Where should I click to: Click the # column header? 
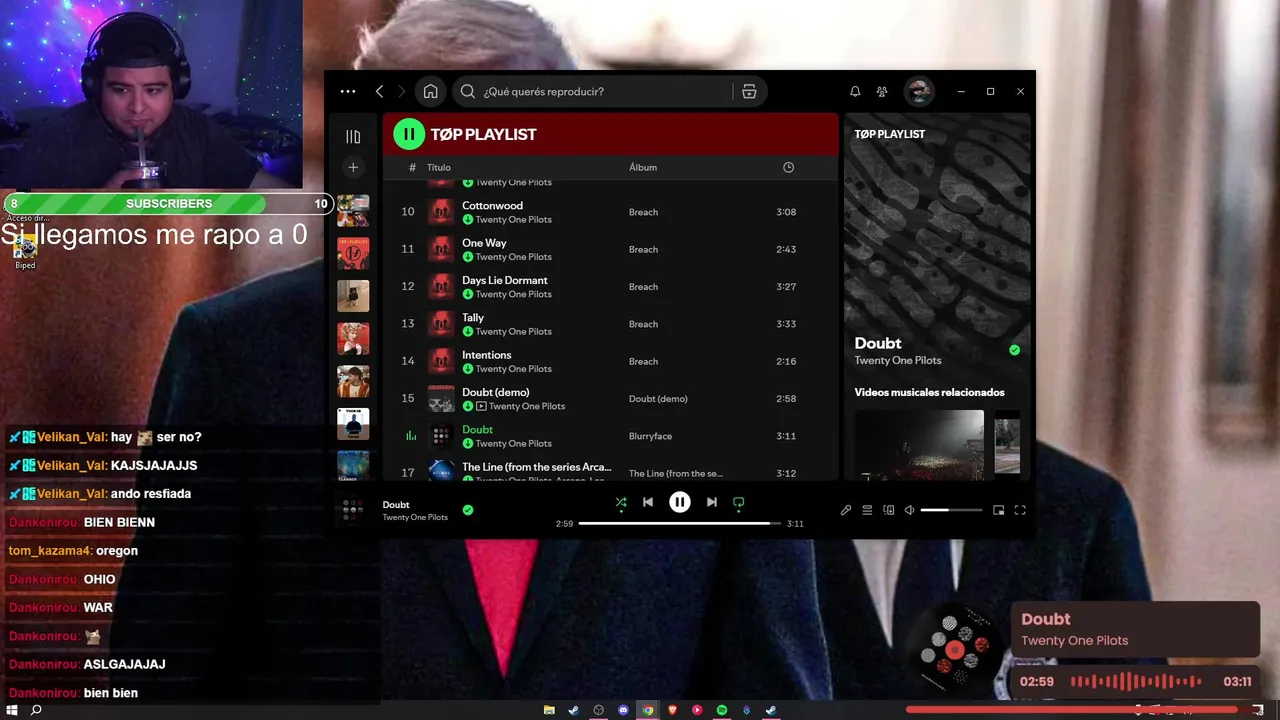pyautogui.click(x=412, y=167)
